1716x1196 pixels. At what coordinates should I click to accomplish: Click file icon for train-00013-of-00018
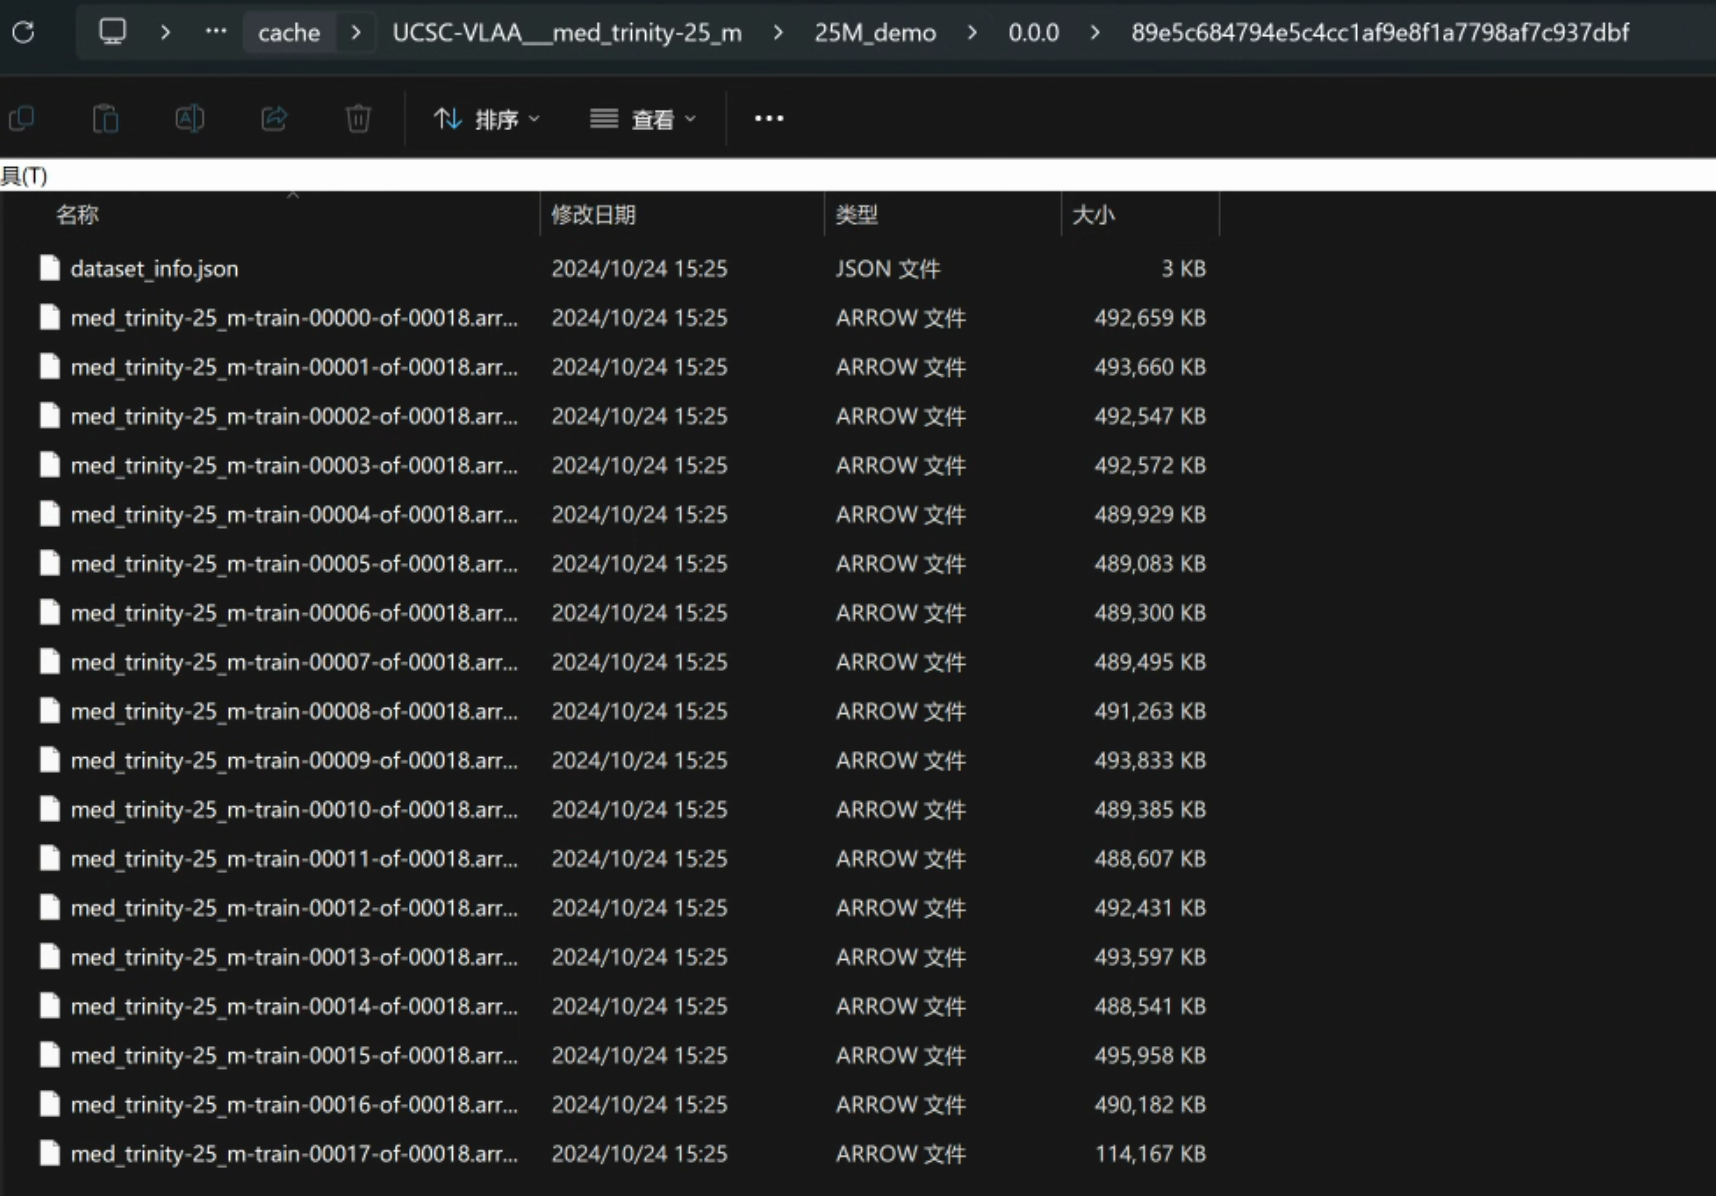click(x=49, y=957)
